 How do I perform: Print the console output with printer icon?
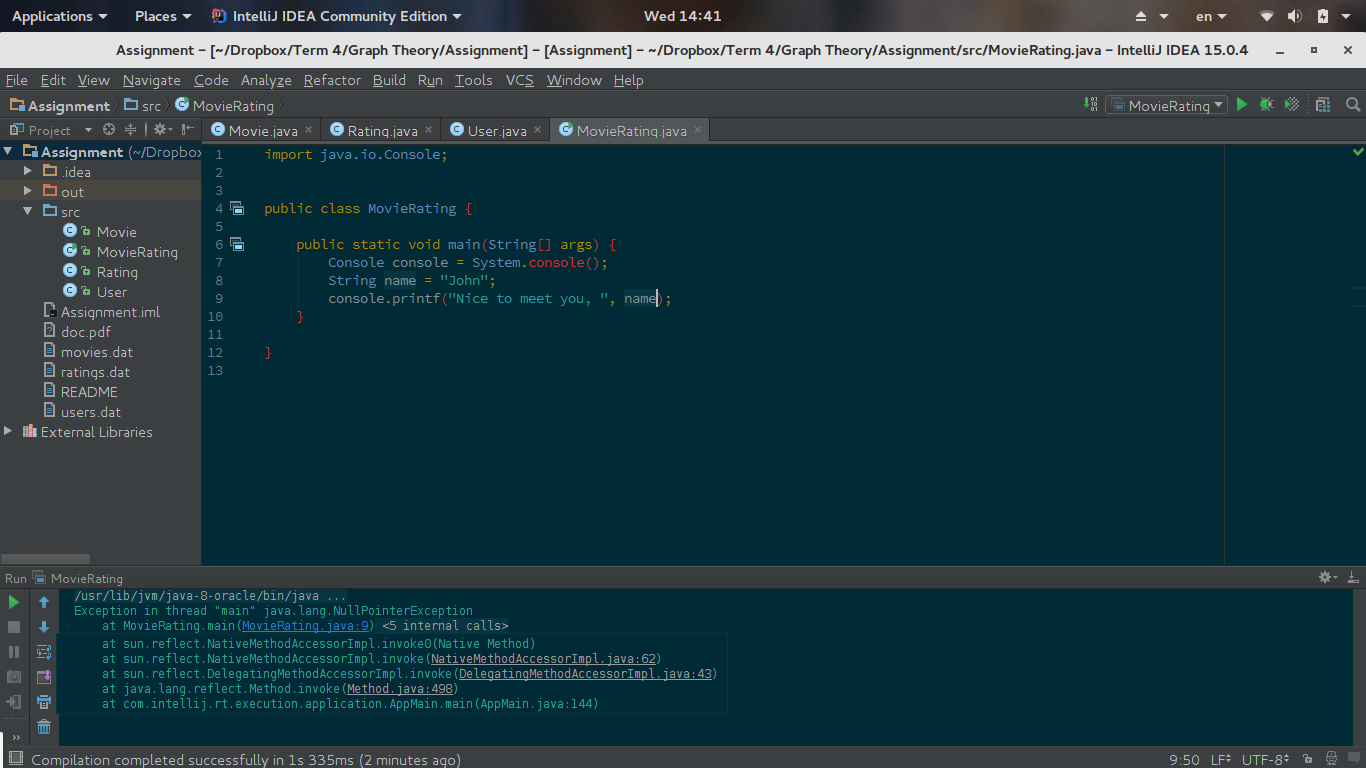pyautogui.click(x=44, y=702)
